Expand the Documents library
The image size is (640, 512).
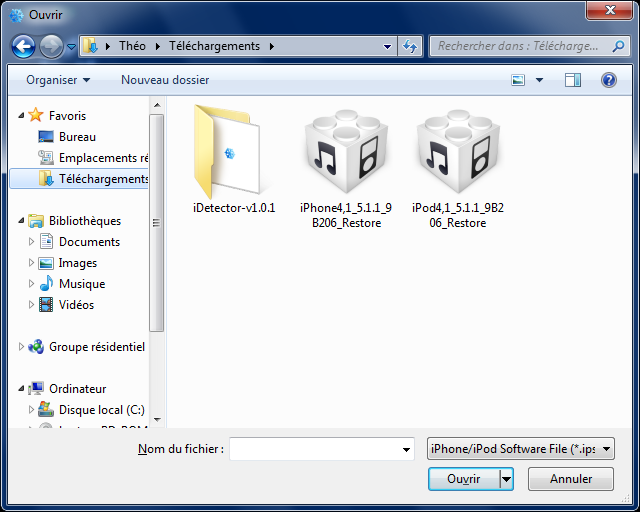click(31, 242)
